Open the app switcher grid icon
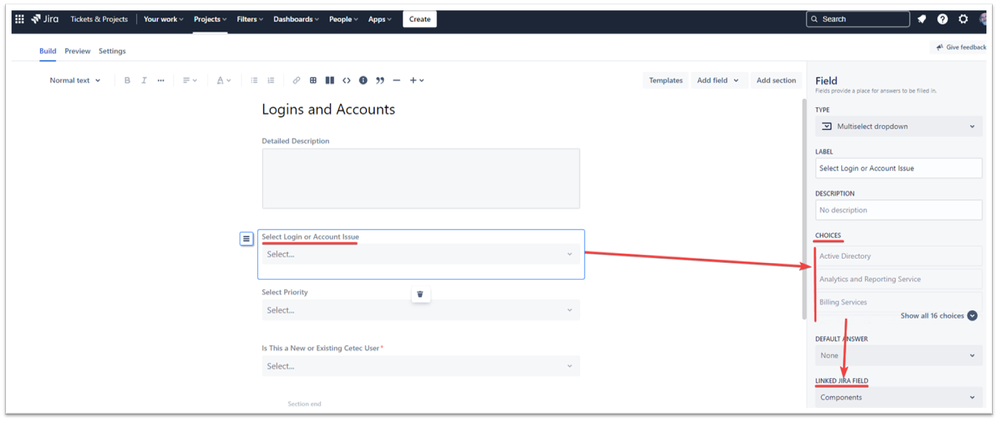 [20, 19]
